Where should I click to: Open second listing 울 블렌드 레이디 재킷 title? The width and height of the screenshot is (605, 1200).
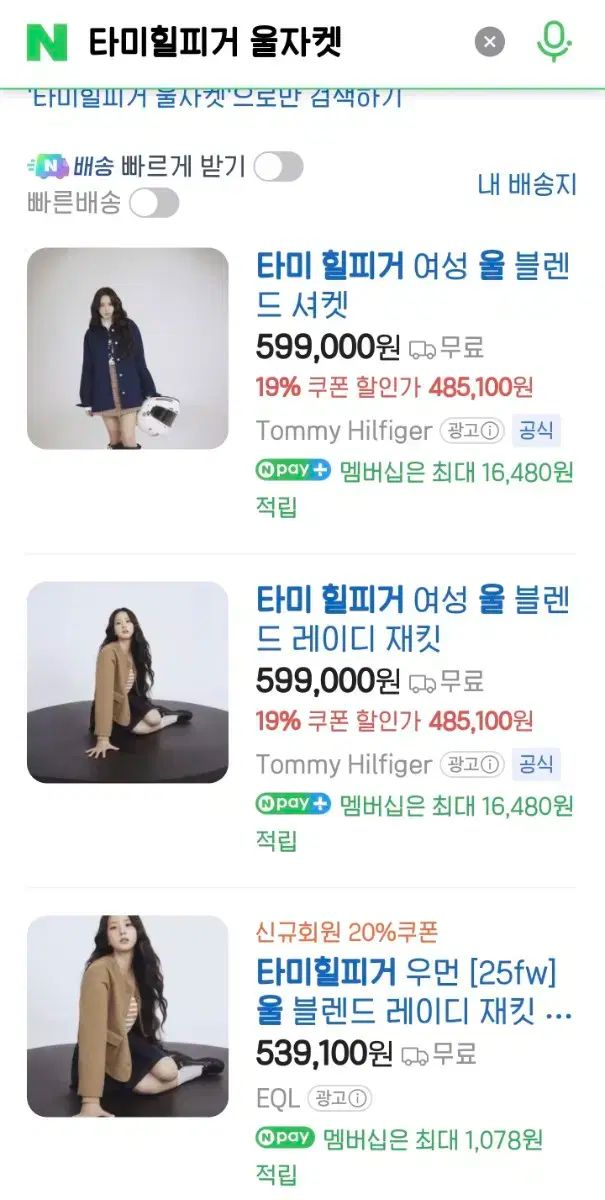[x=412, y=619]
